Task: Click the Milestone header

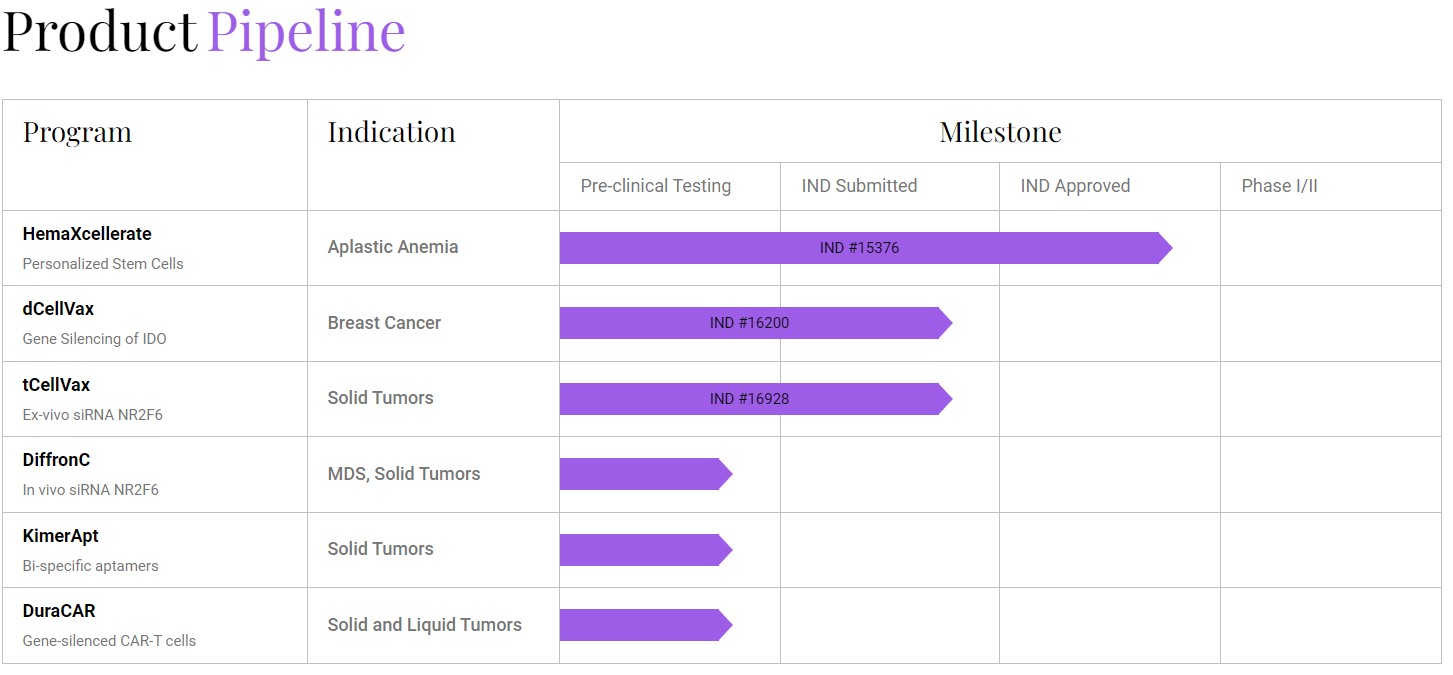Action: point(1000,132)
